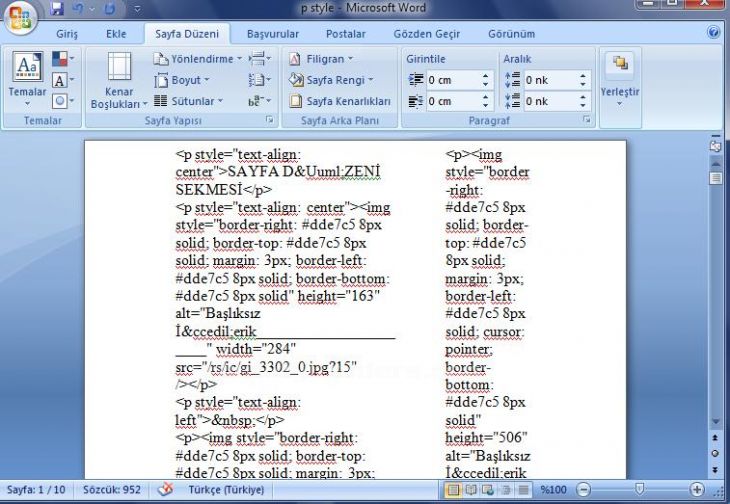
Task: Open Boyut page size menu
Action: (182, 80)
